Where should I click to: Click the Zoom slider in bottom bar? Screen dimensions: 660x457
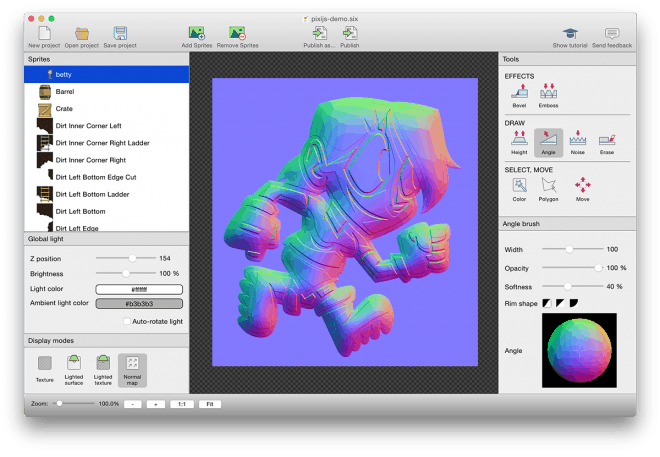[74, 404]
